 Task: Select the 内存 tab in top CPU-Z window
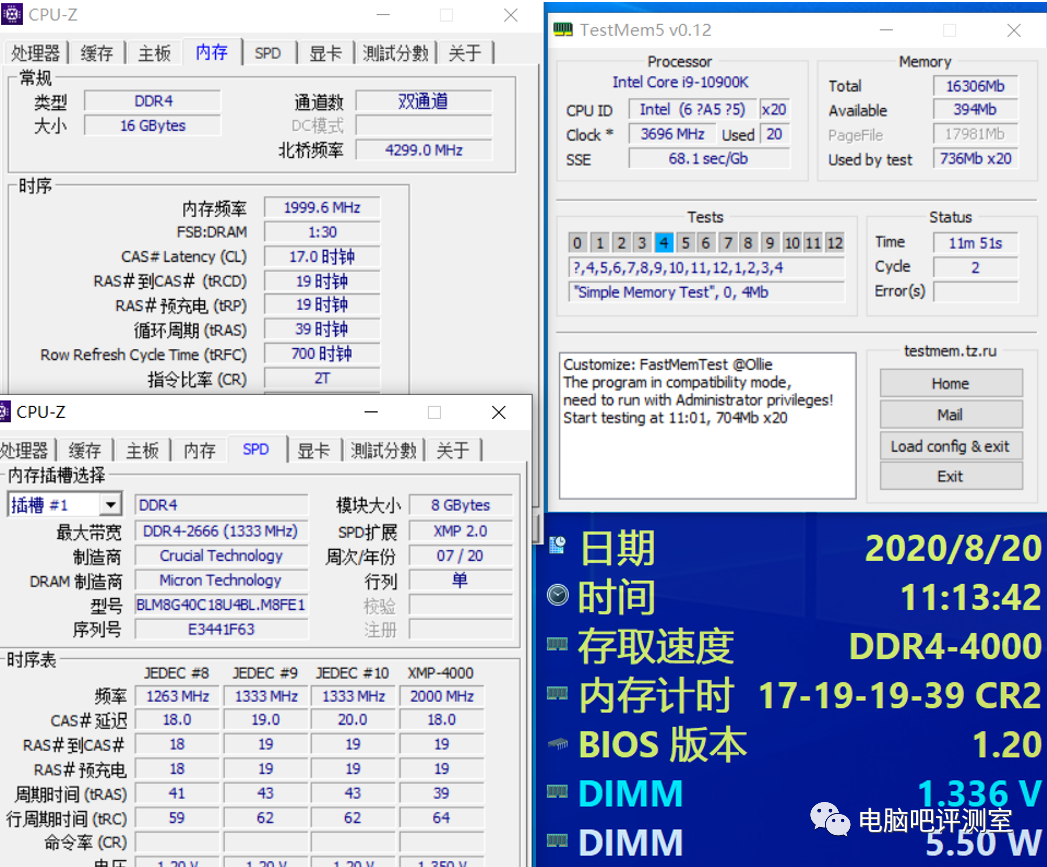click(212, 51)
